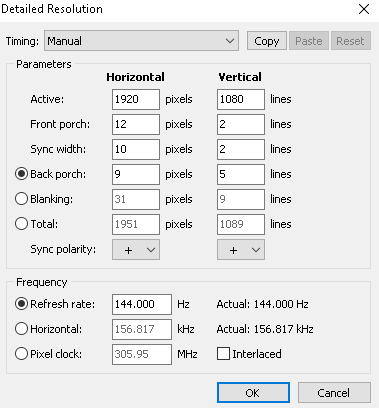Image resolution: width=379 pixels, height=408 pixels.
Task: Enable the Interlaced checkbox
Action: coord(223,354)
